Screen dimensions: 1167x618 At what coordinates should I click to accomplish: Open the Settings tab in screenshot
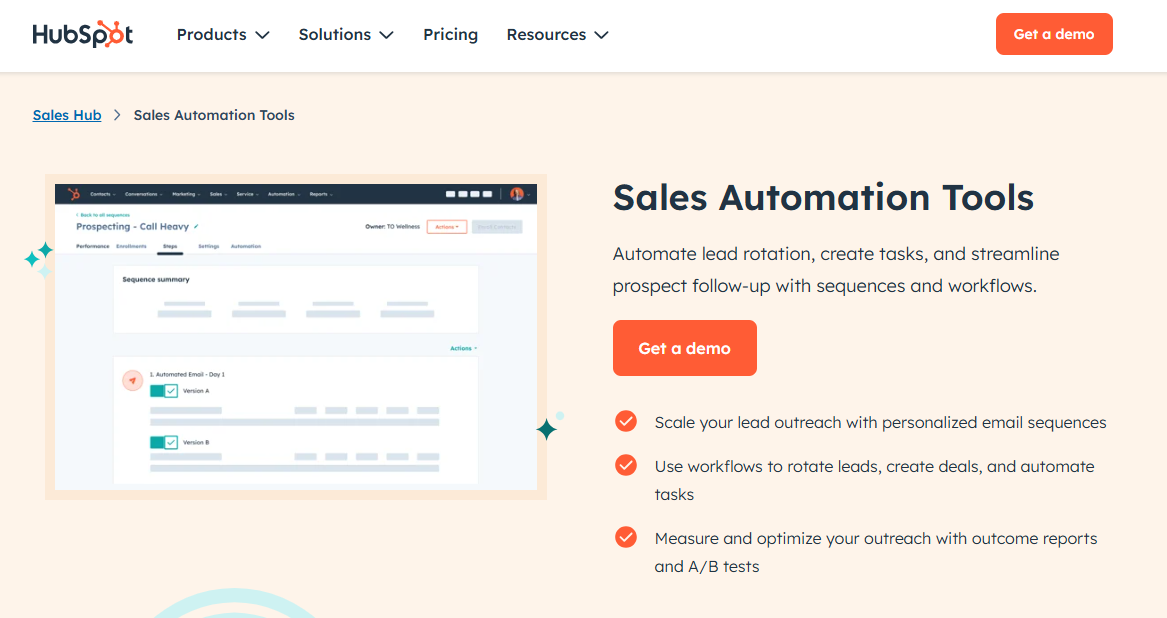[208, 246]
